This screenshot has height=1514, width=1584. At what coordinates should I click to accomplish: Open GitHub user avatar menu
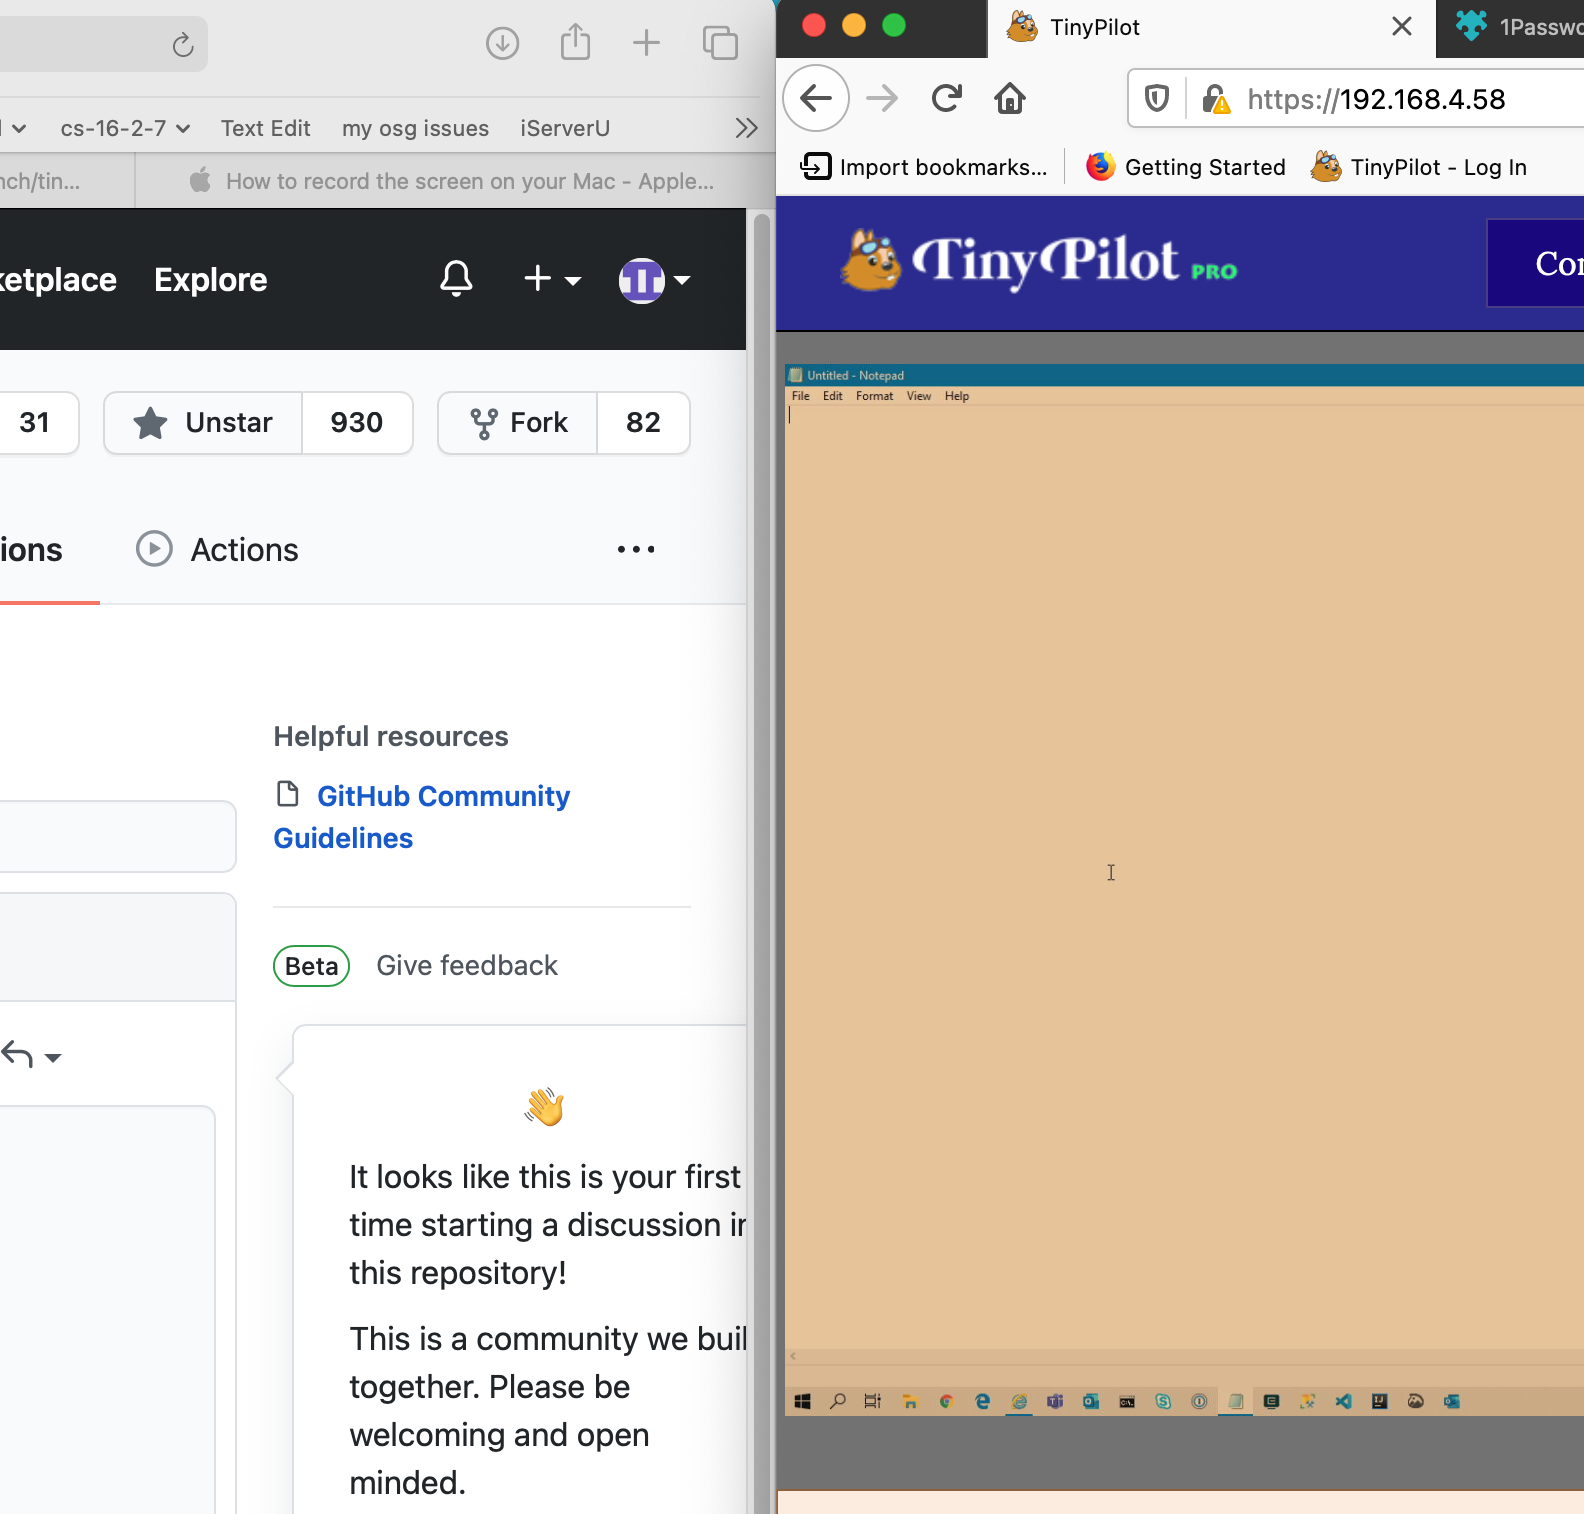pos(654,280)
